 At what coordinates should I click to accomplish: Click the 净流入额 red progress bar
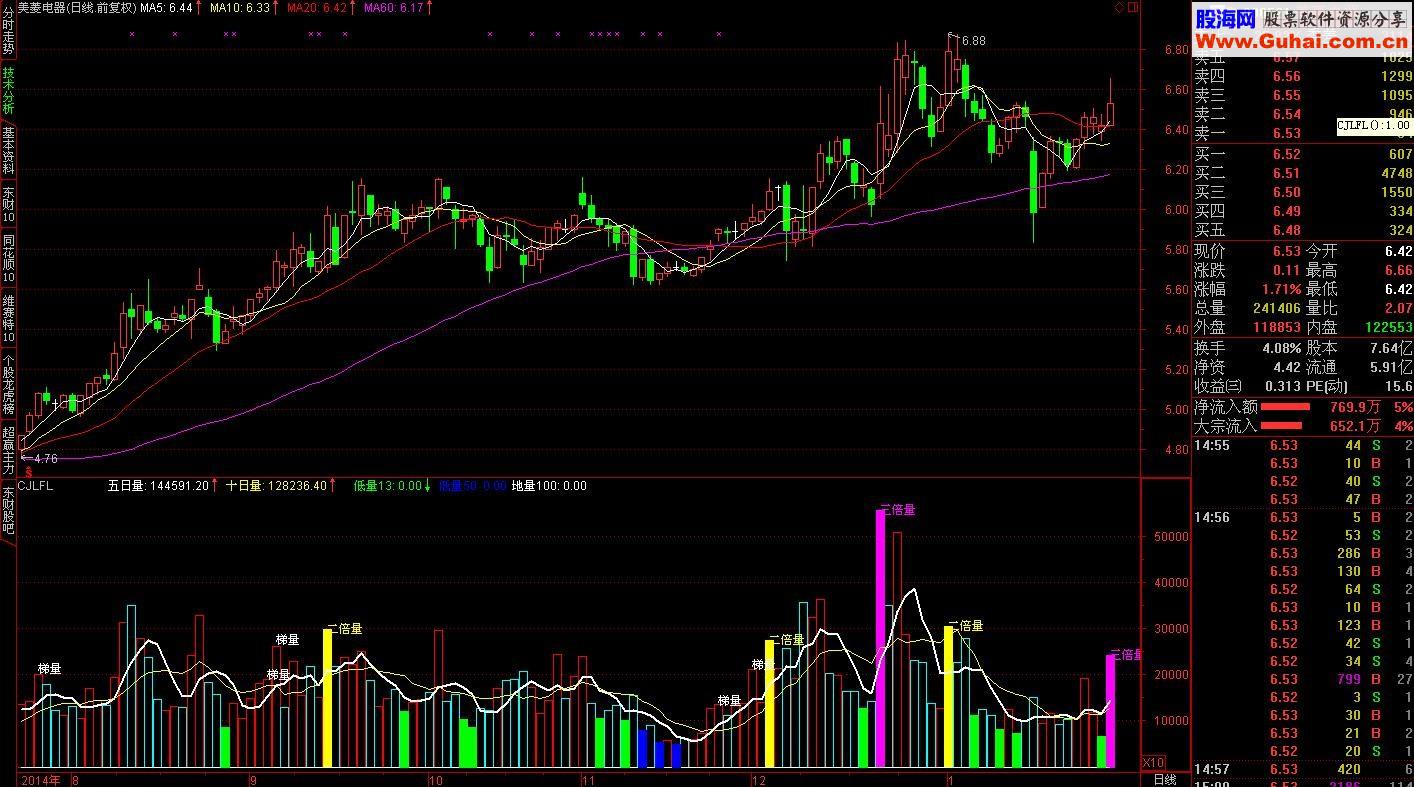point(1285,407)
